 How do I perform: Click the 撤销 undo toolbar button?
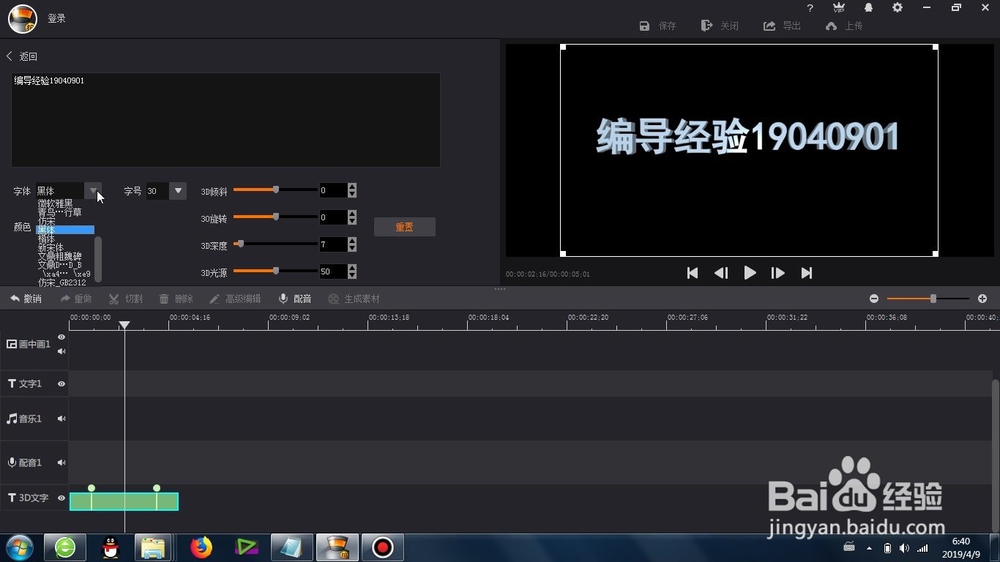click(x=26, y=299)
